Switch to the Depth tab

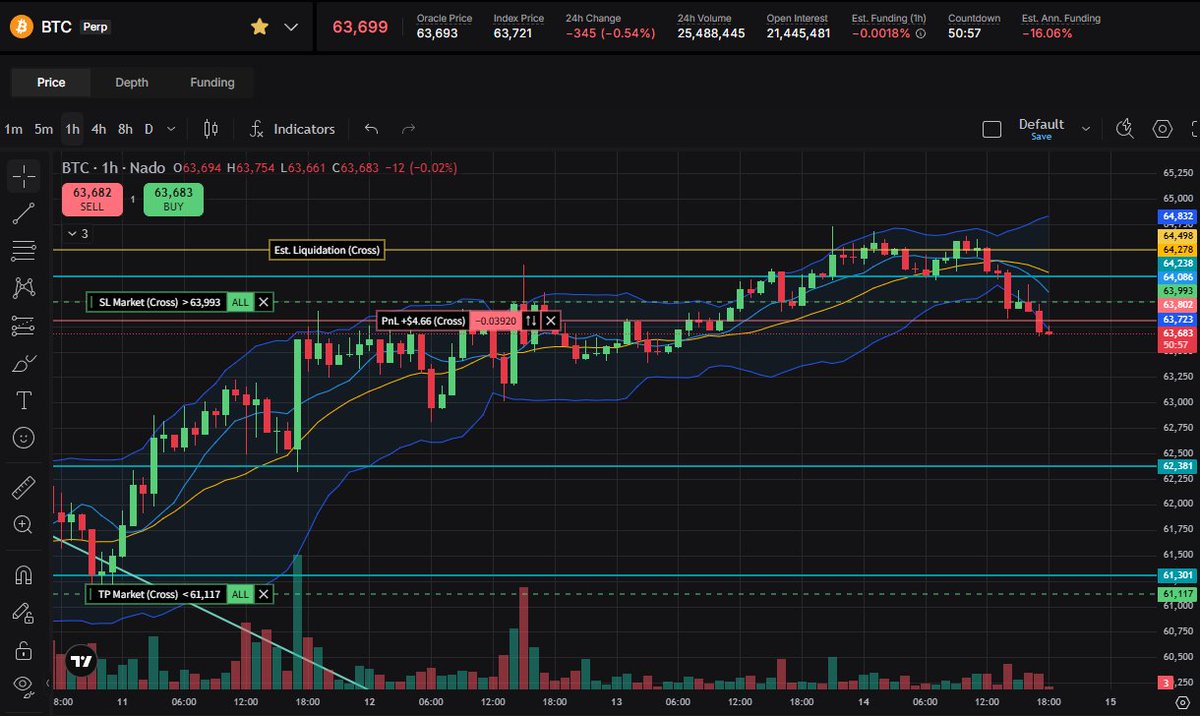[x=131, y=82]
